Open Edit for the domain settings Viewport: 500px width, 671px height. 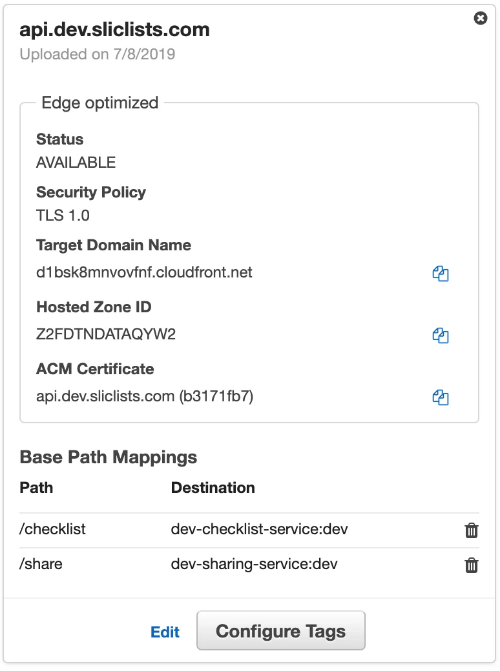point(165,632)
